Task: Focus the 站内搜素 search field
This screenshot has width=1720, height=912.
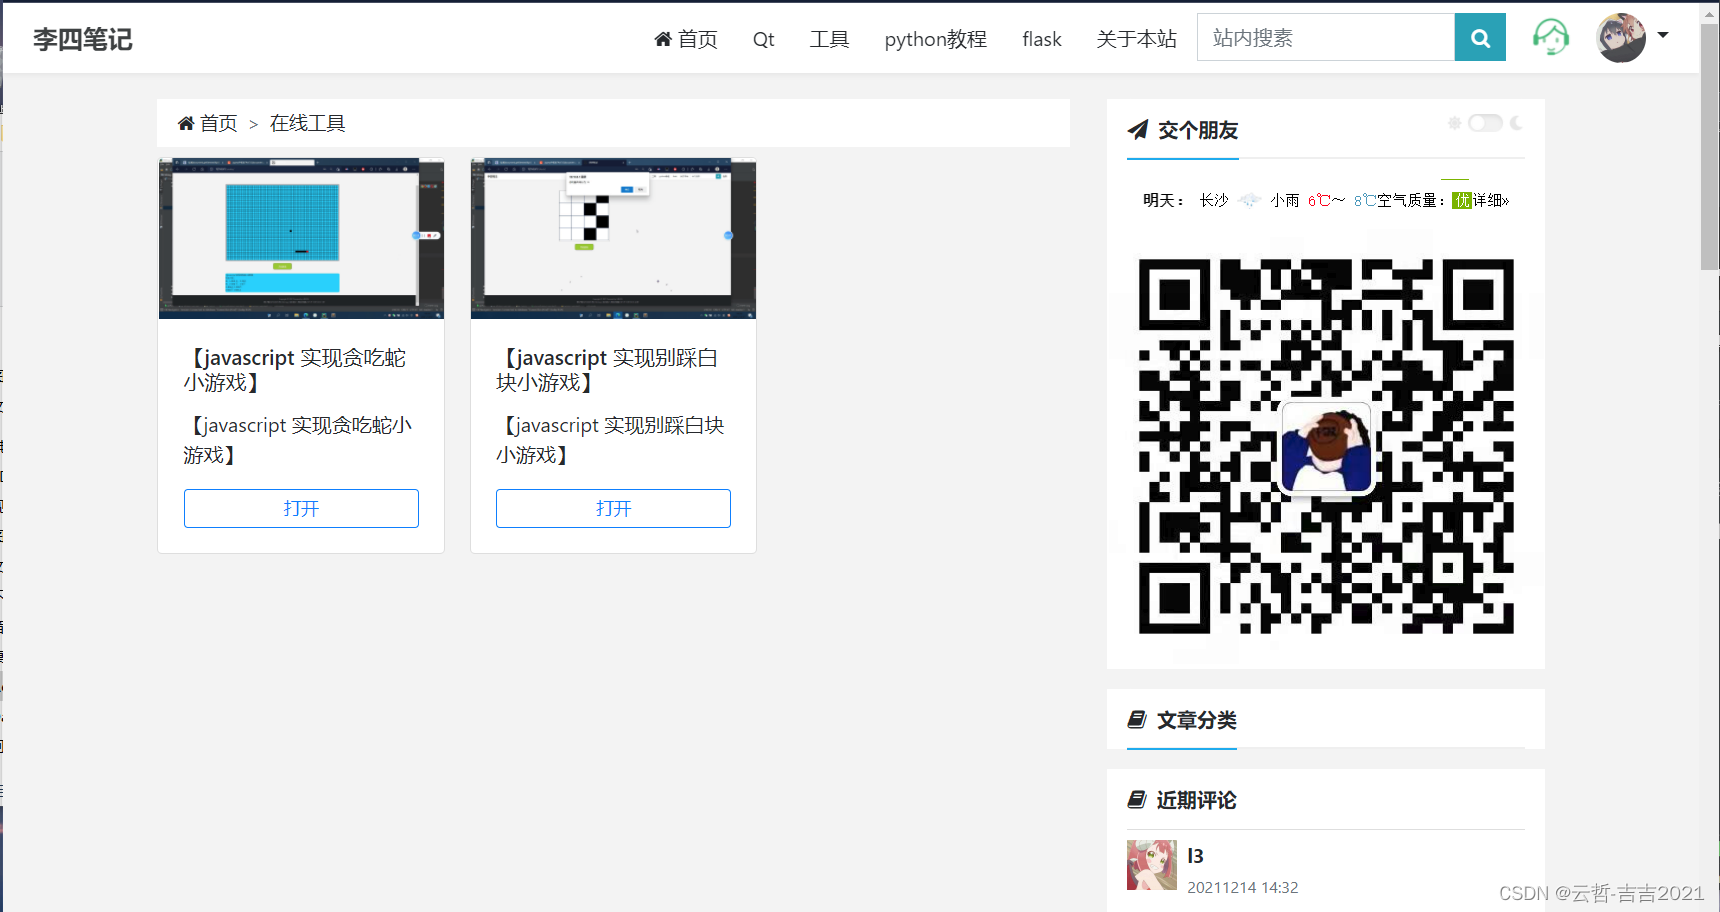Action: (1325, 38)
